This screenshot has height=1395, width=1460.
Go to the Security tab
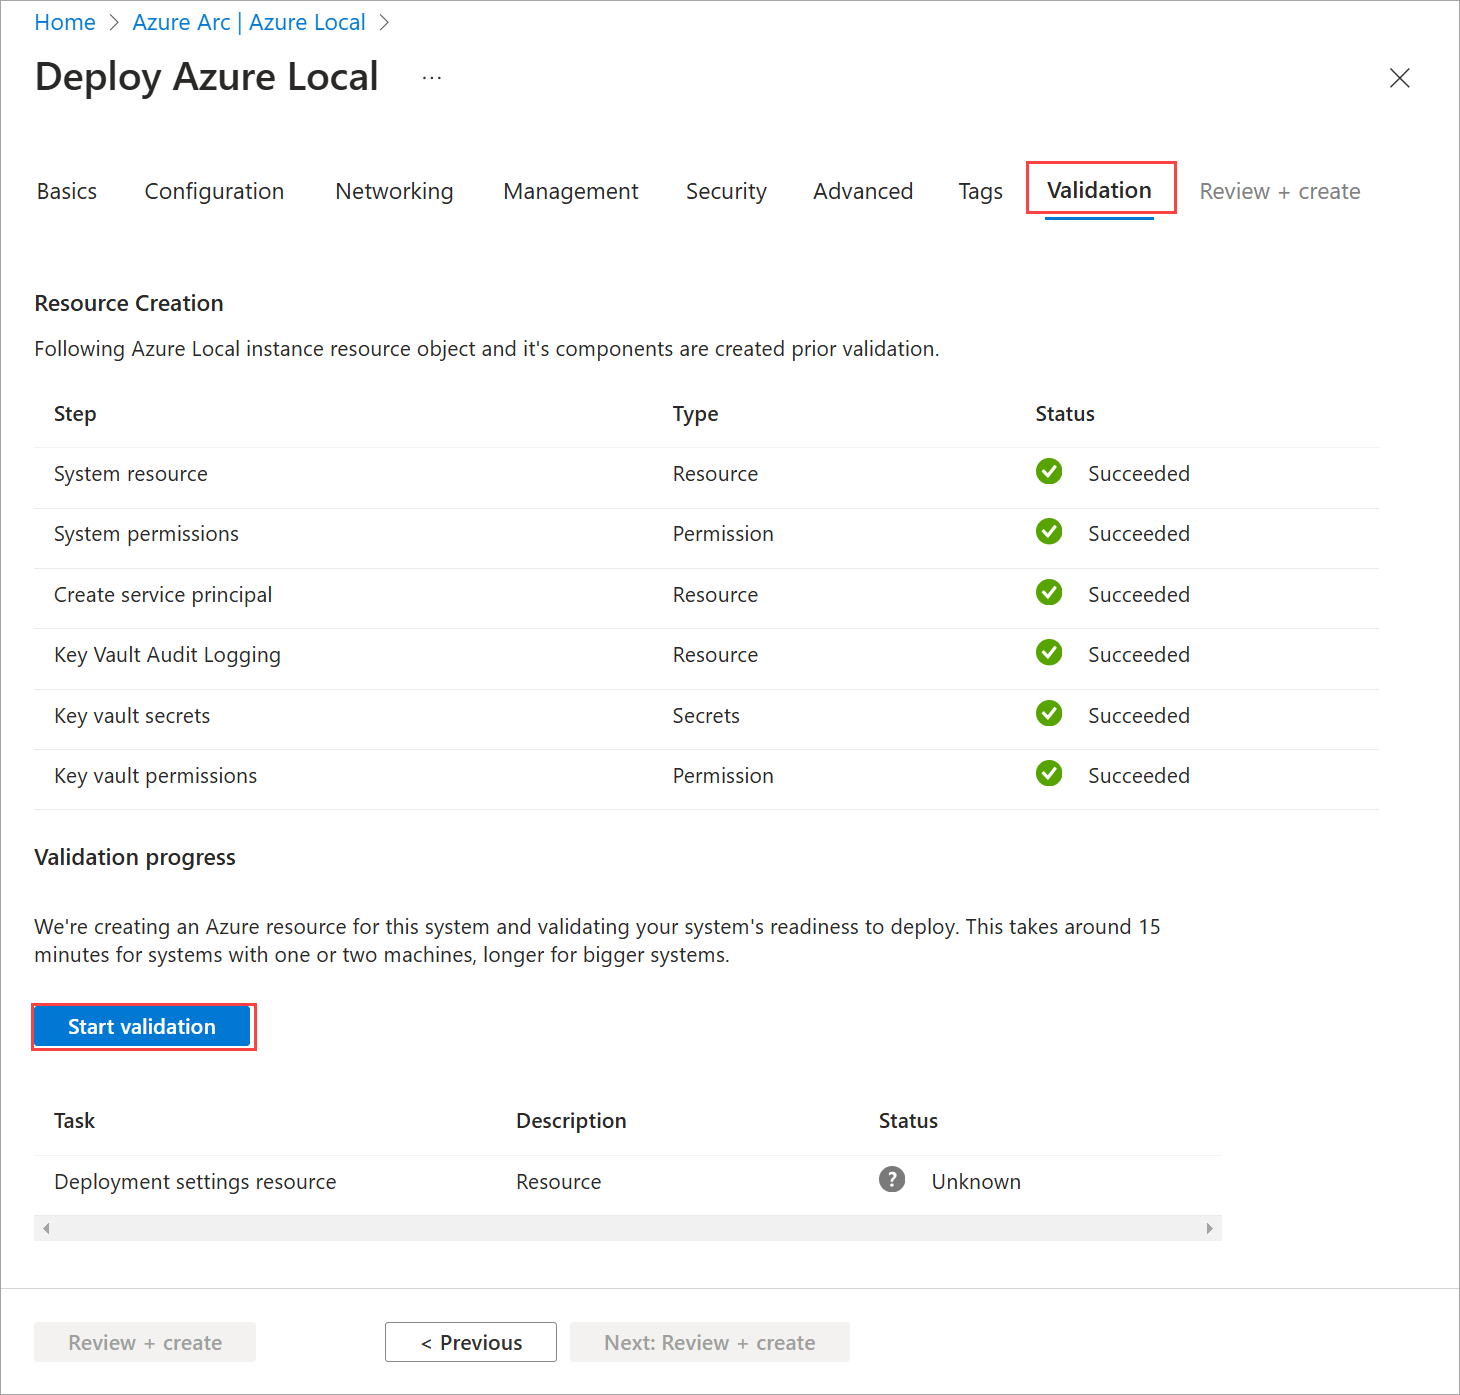coord(726,191)
